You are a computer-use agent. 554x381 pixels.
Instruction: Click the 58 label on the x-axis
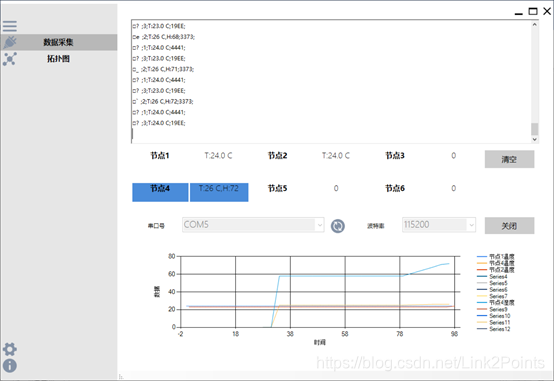tap(345, 334)
